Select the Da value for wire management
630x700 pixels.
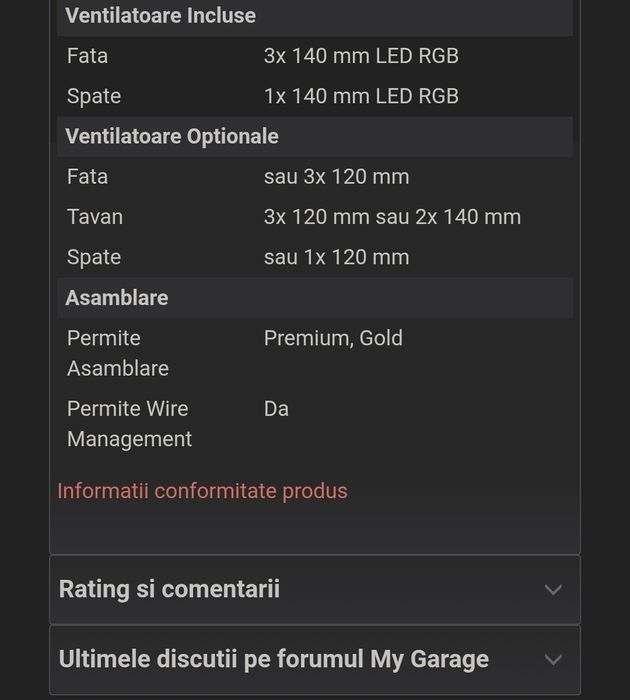276,409
